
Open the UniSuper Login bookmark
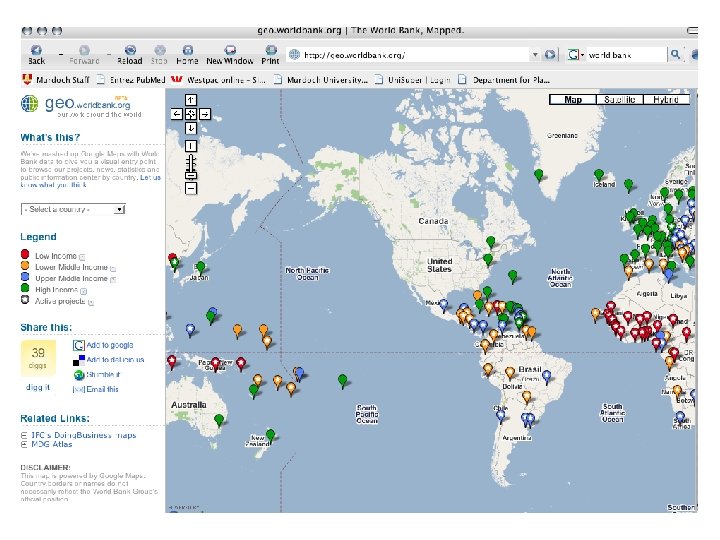[x=412, y=80]
